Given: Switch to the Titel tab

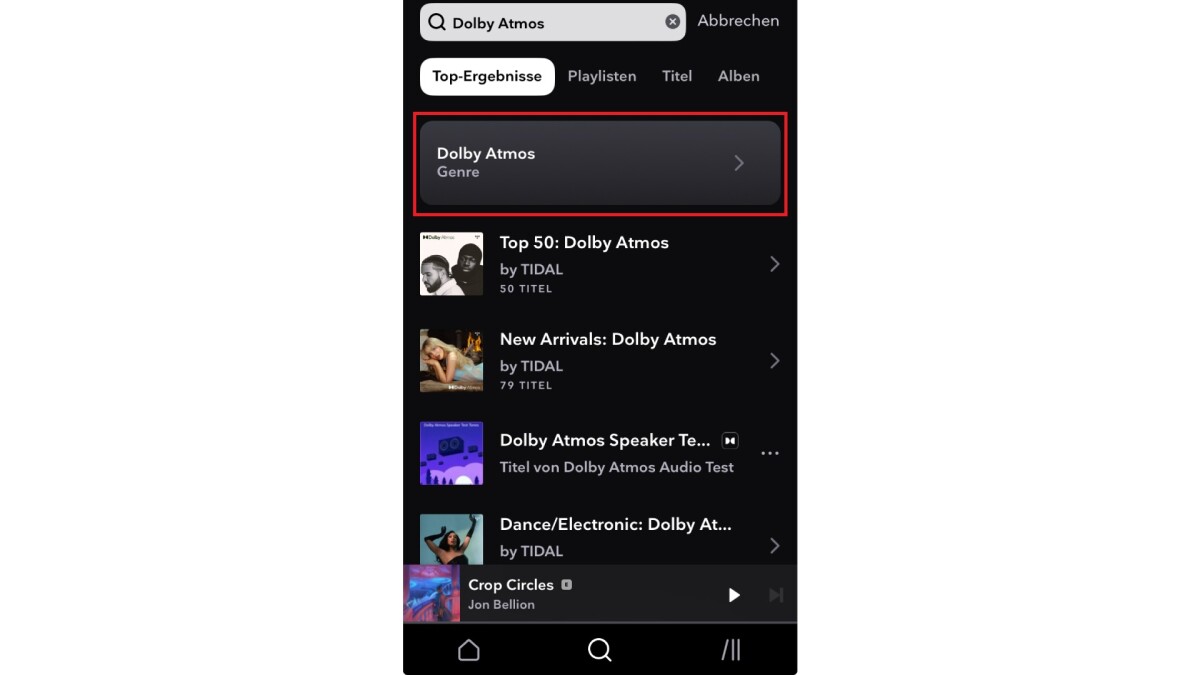Looking at the screenshot, I should (x=677, y=76).
